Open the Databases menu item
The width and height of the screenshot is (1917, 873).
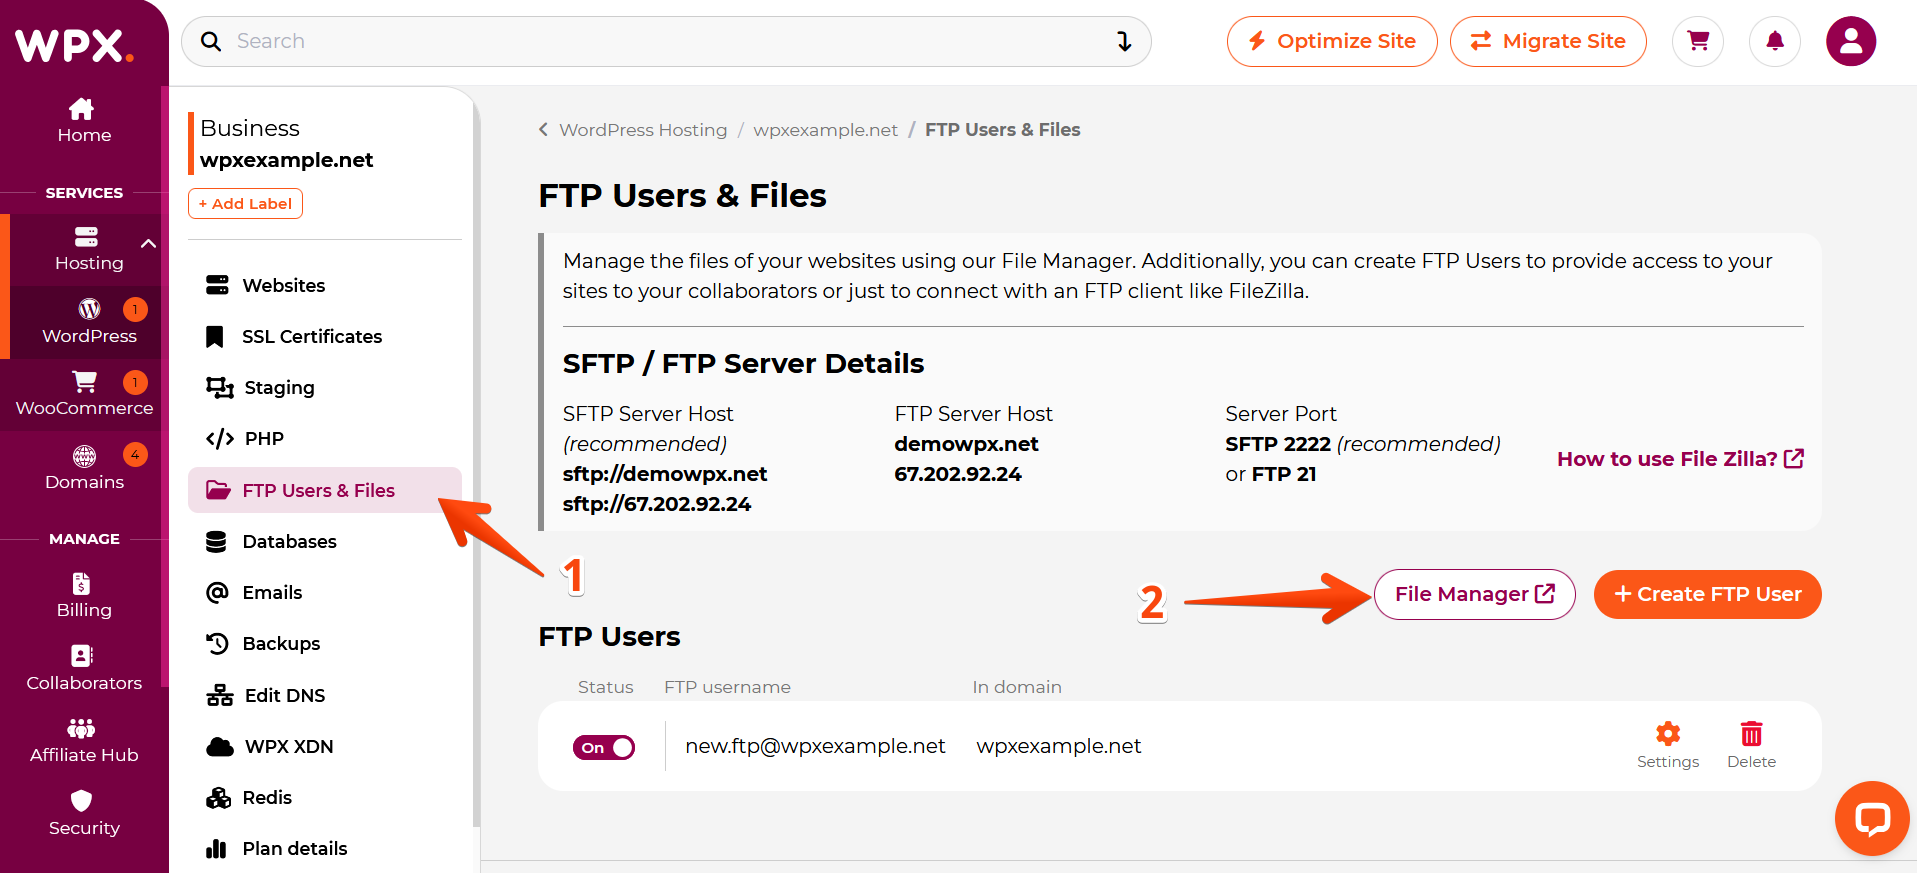289,542
